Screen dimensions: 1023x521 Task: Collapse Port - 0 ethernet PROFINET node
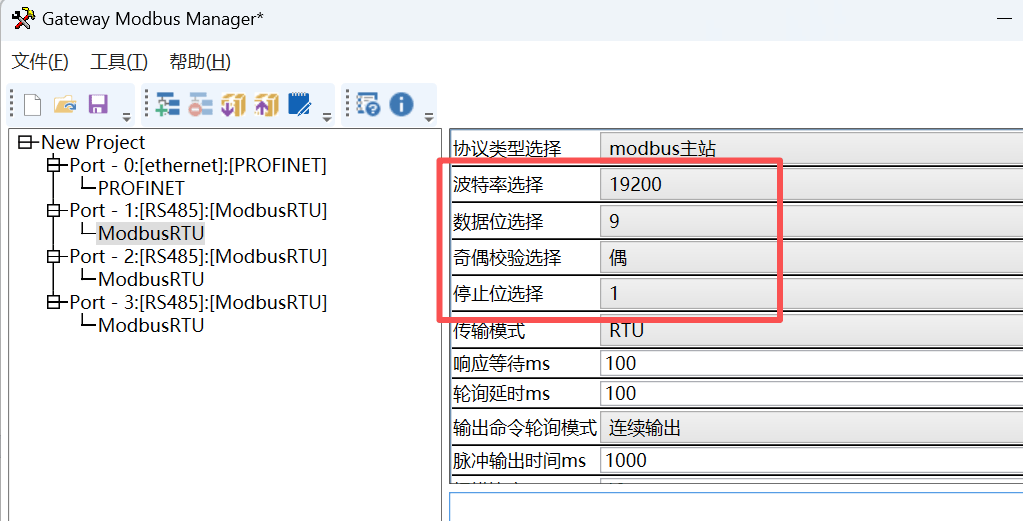(x=53, y=165)
